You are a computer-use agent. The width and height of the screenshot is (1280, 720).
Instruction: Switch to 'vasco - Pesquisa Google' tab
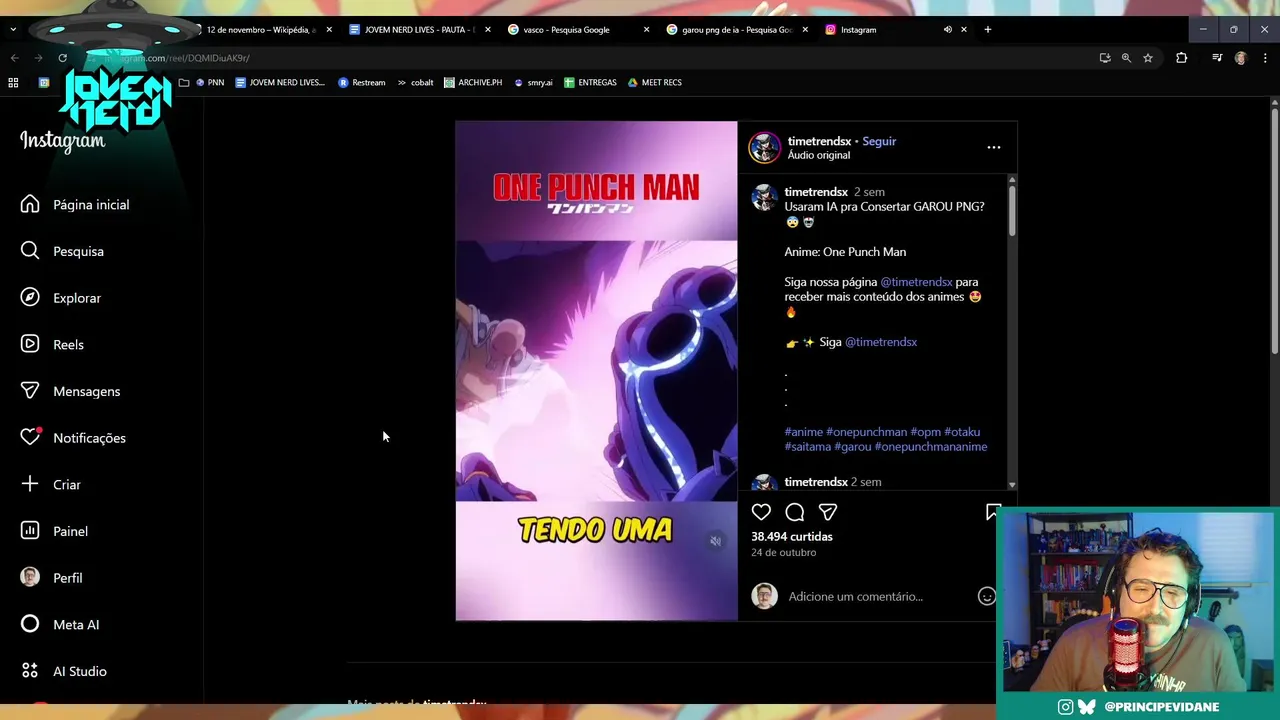tap(578, 30)
